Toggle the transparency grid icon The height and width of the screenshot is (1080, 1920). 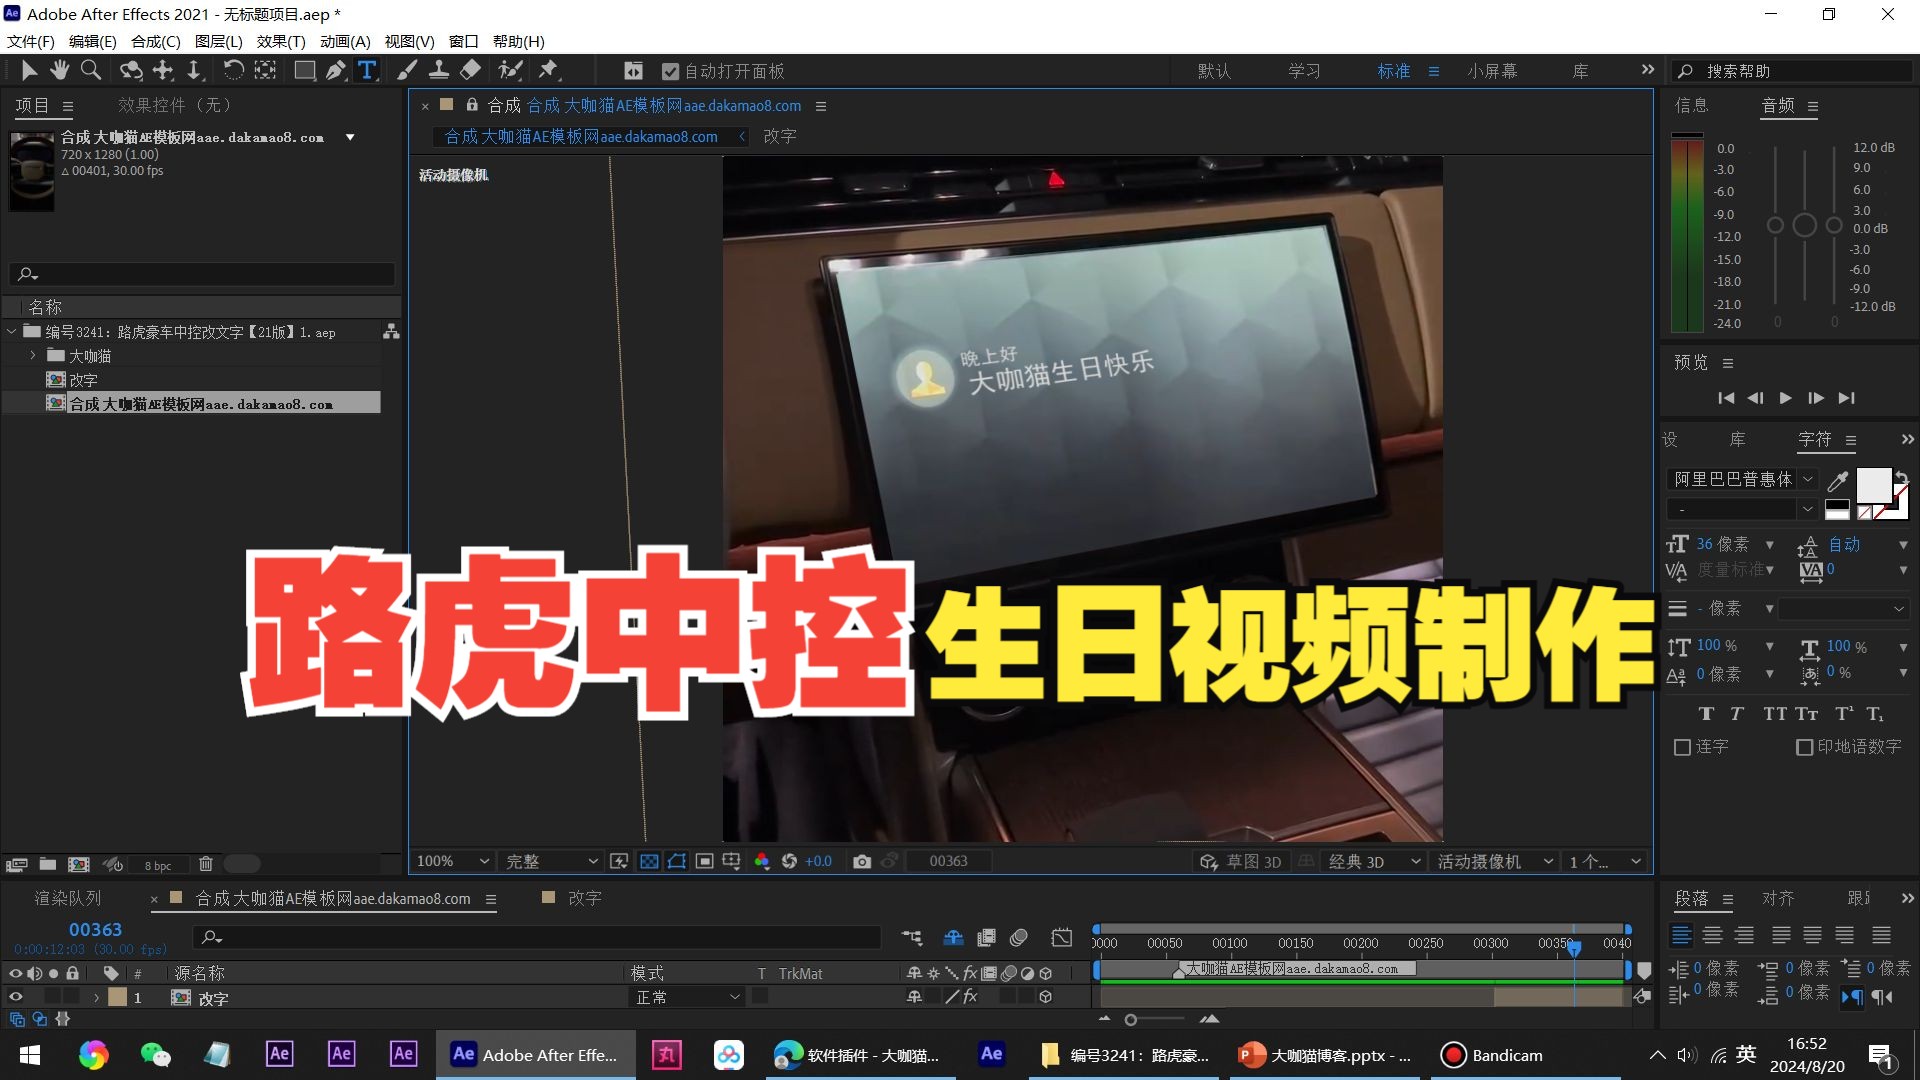(x=649, y=861)
